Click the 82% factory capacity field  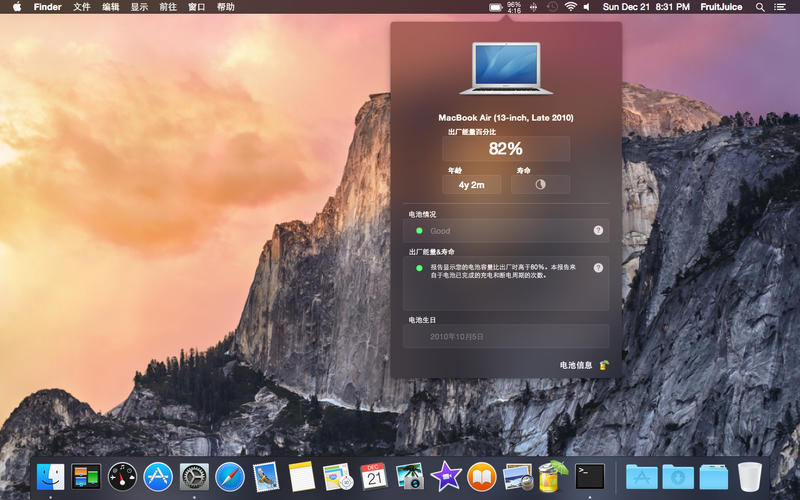tap(506, 149)
